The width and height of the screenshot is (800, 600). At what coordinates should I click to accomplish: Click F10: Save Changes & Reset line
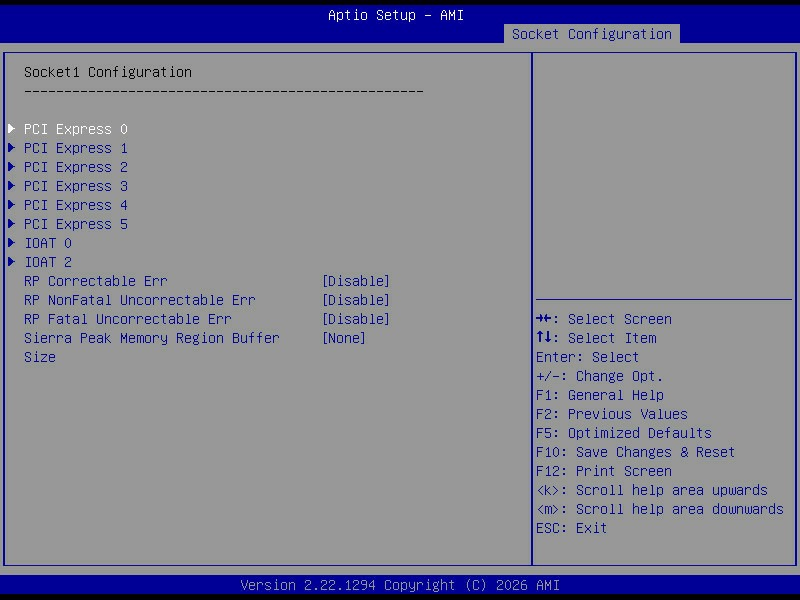635,452
